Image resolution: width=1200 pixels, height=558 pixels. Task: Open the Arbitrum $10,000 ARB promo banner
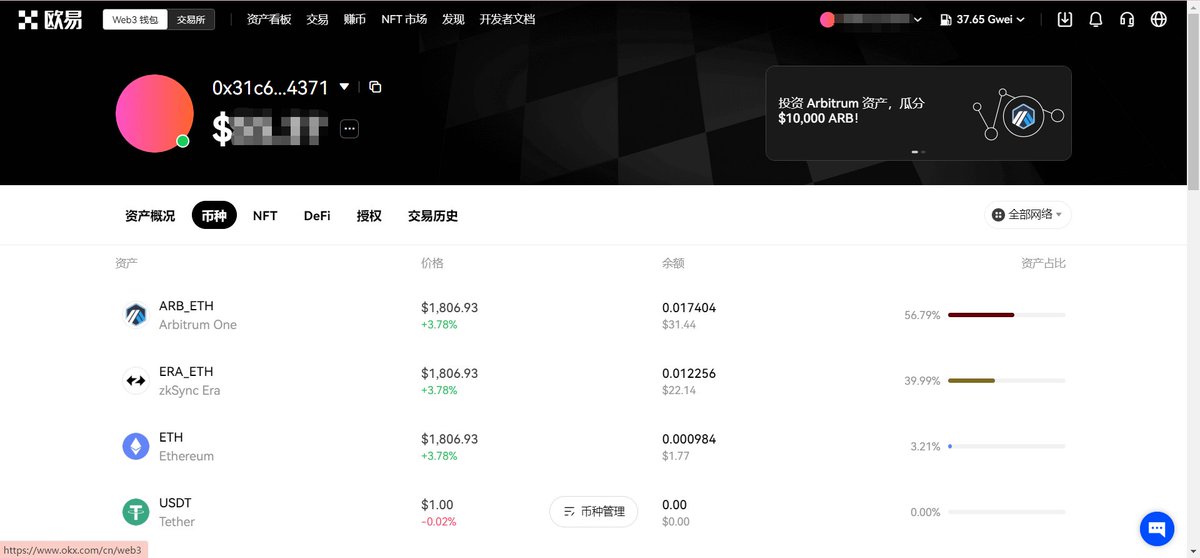click(x=918, y=113)
